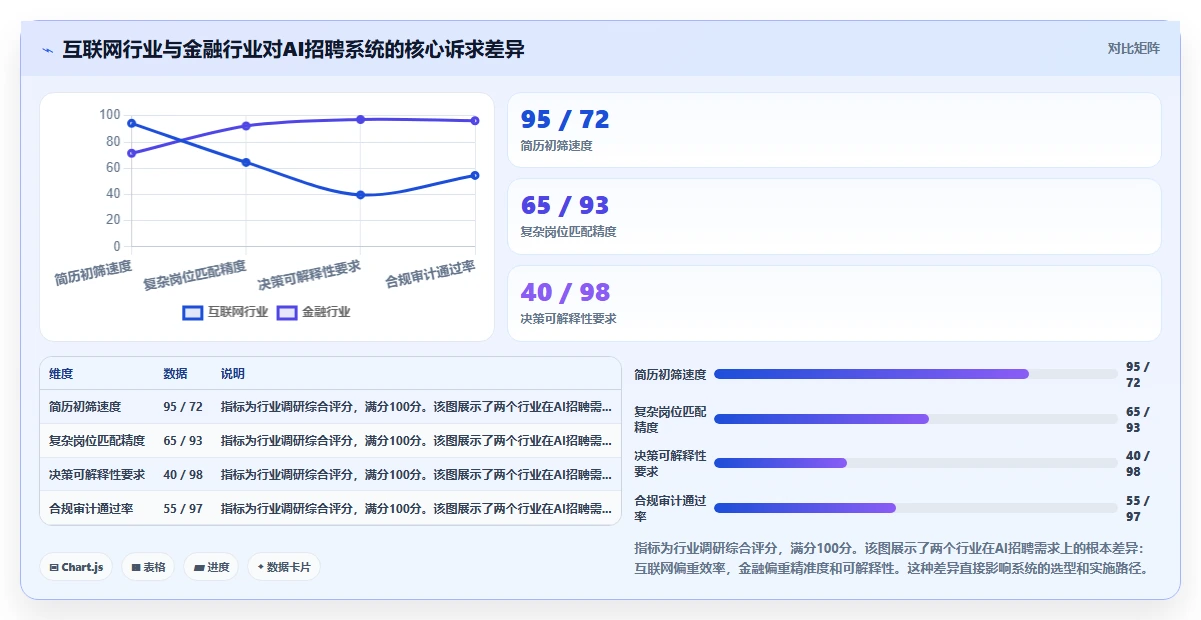Click the 简历初筛速度 progress bar

pyautogui.click(x=916, y=374)
